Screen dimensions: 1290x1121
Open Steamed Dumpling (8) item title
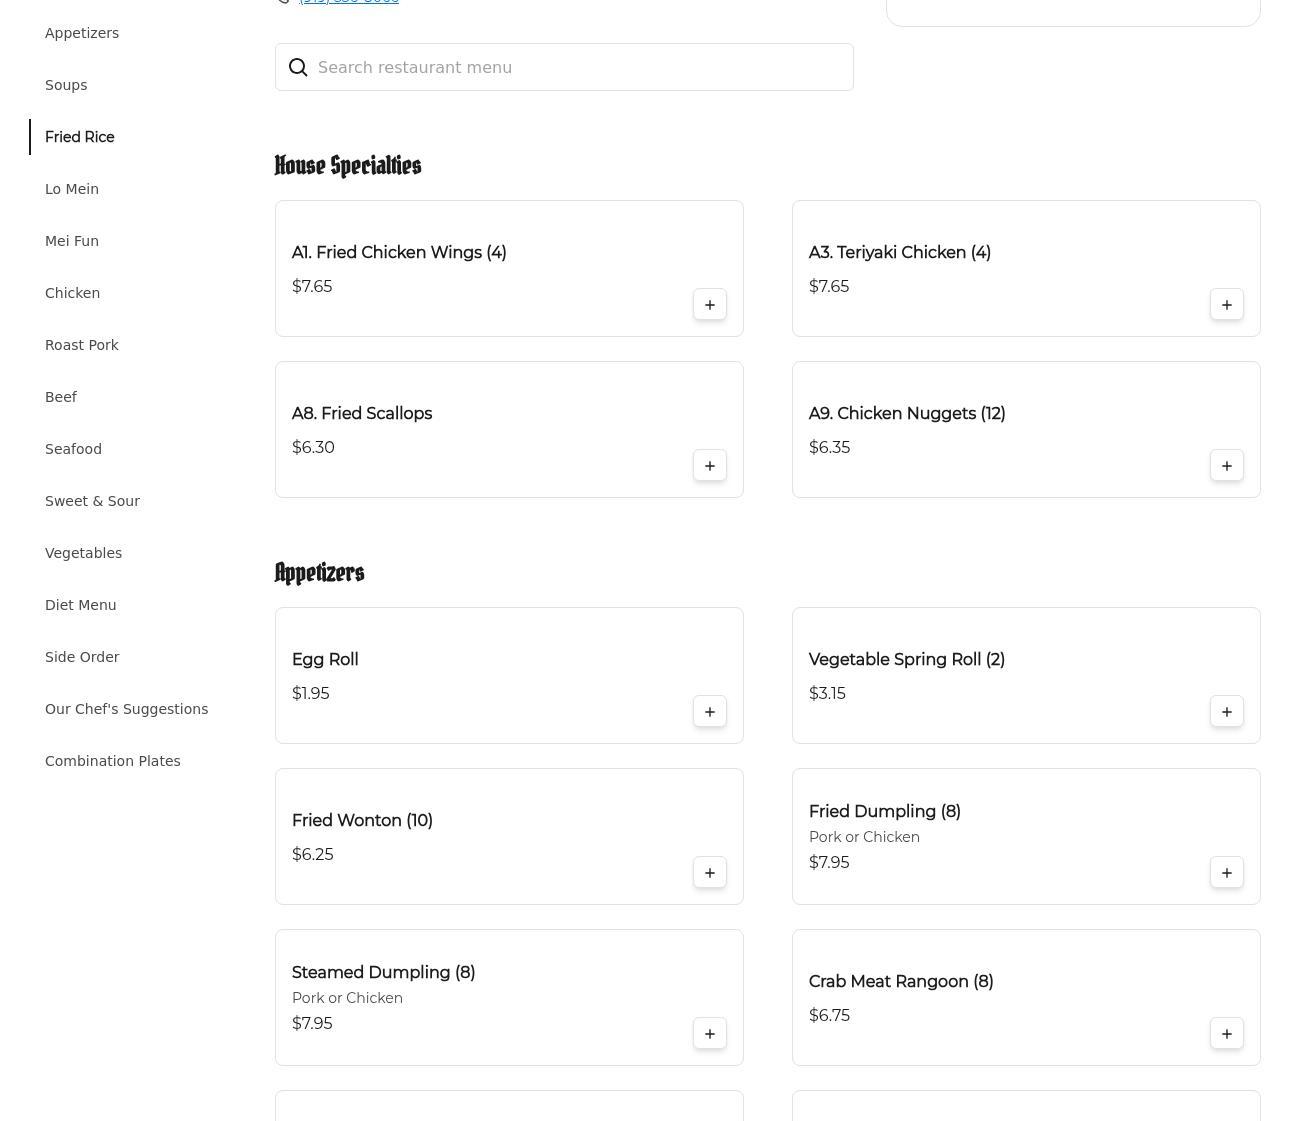[x=384, y=973]
